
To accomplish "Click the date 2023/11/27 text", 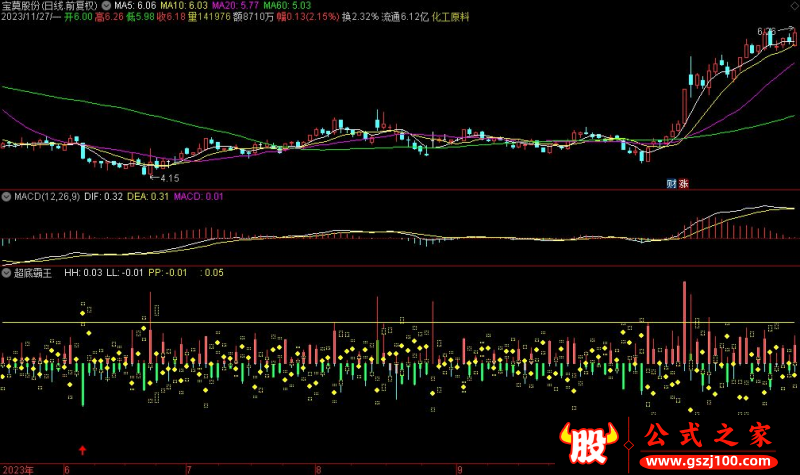I will click(26, 17).
